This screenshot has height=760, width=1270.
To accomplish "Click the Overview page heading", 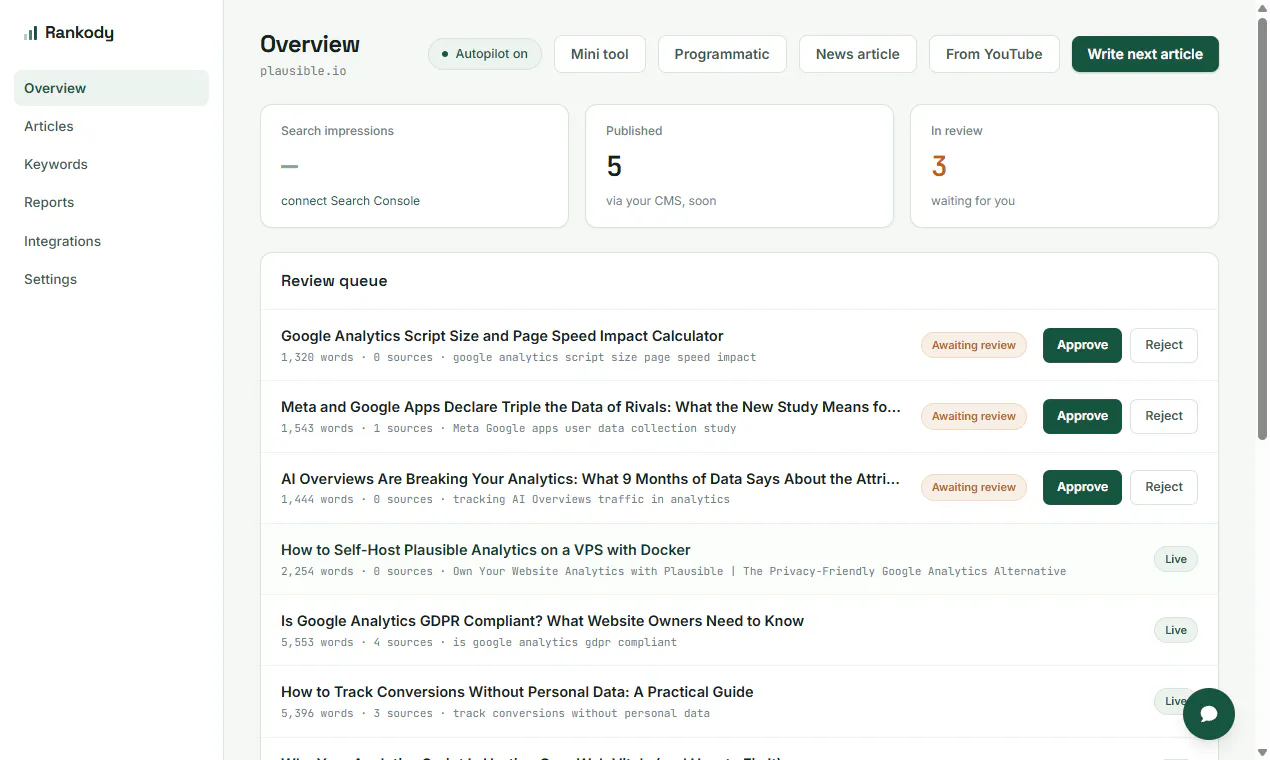I will click(x=310, y=44).
